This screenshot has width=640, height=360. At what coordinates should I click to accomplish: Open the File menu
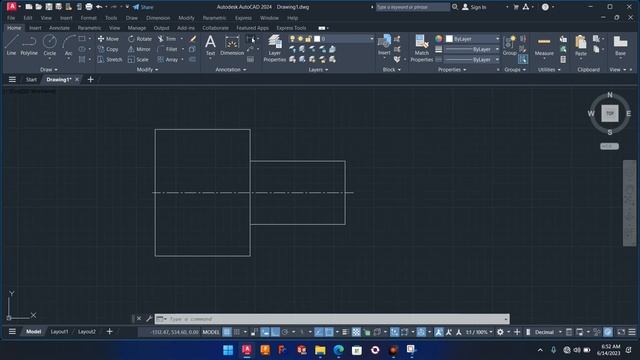[11, 18]
